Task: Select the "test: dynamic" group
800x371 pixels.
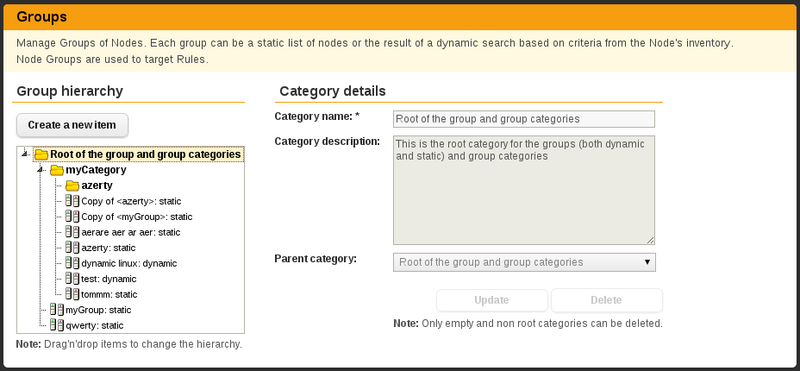Action: pos(109,279)
